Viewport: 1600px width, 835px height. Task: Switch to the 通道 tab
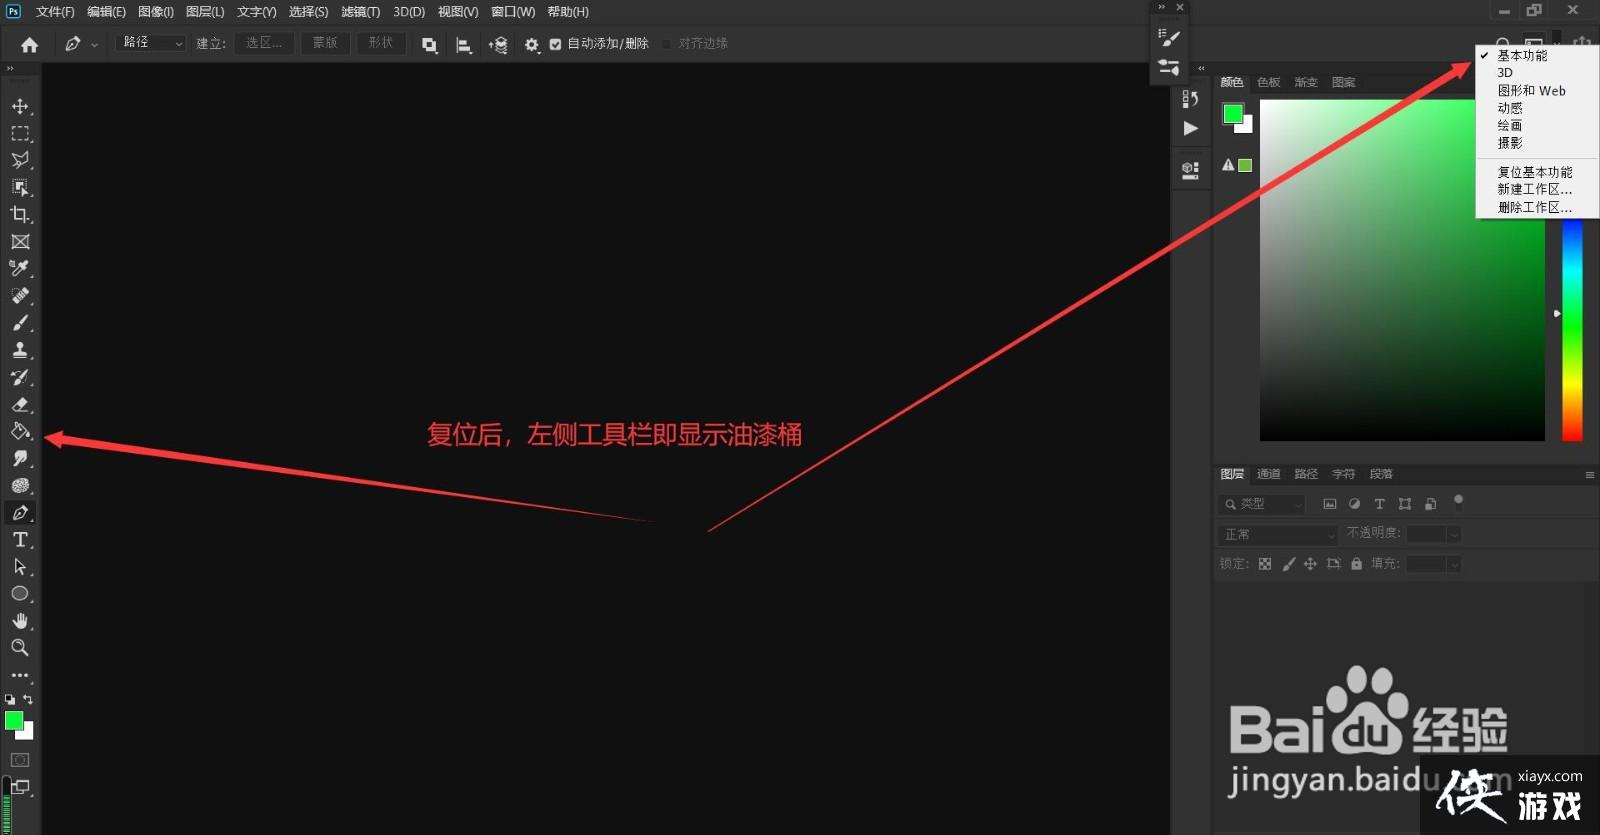tap(1268, 474)
